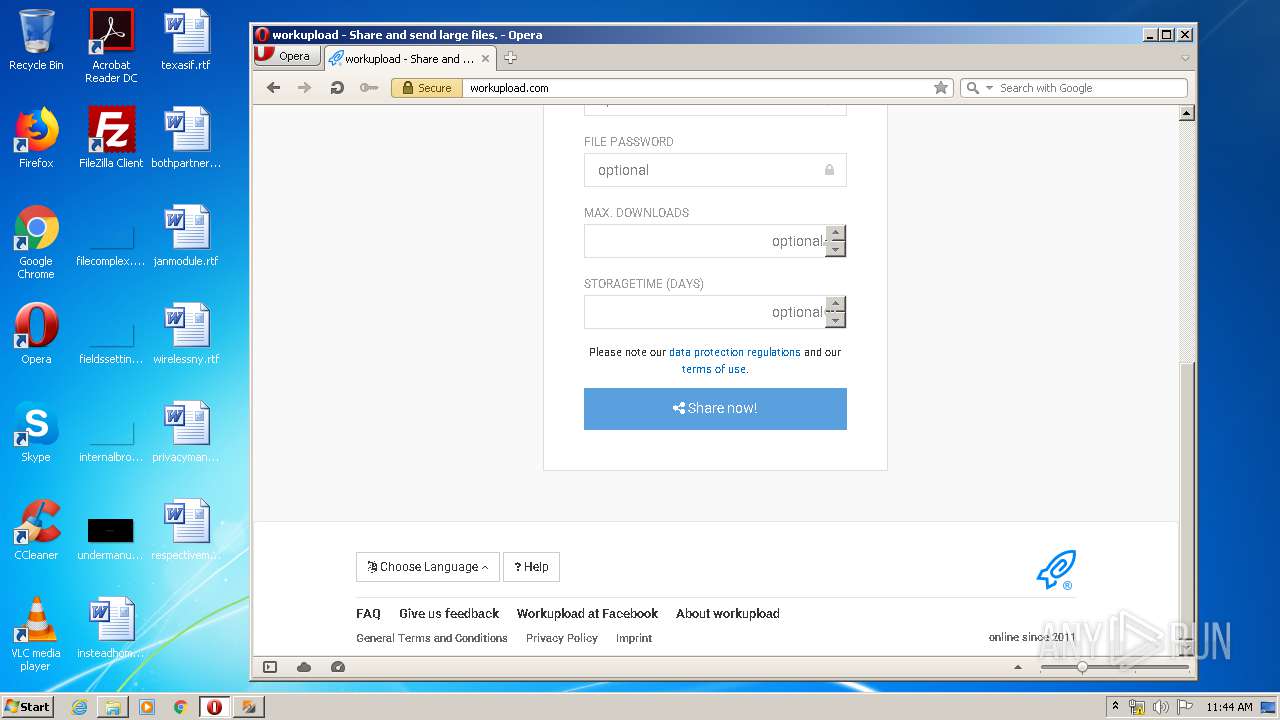Click the Help button
This screenshot has width=1280, height=720.
pyautogui.click(x=531, y=567)
